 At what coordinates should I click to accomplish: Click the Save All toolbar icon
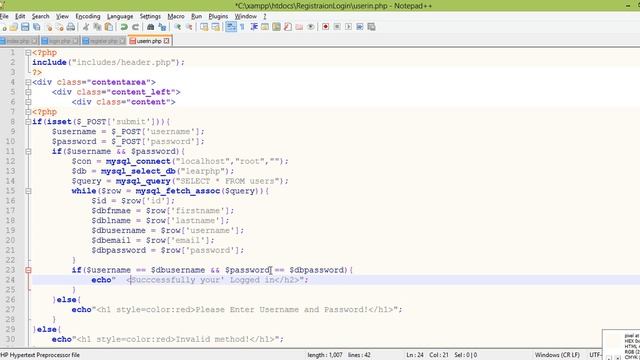tap(37, 27)
